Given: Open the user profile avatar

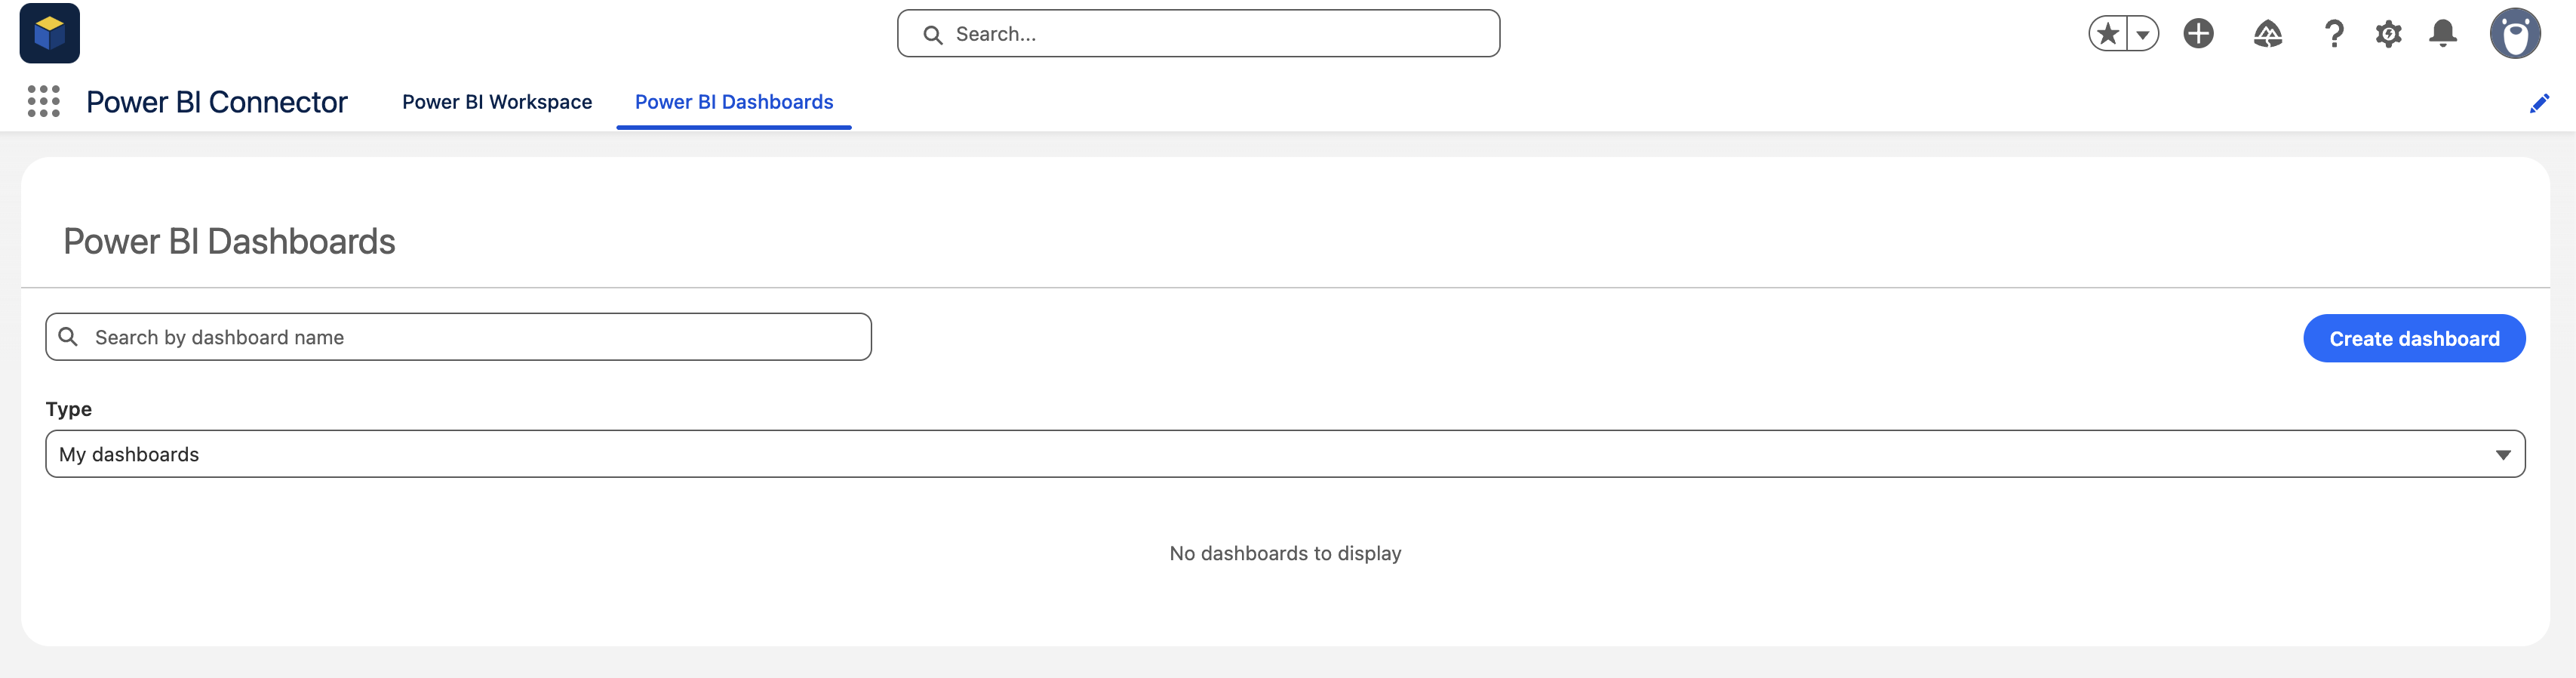Looking at the screenshot, I should pos(2515,34).
